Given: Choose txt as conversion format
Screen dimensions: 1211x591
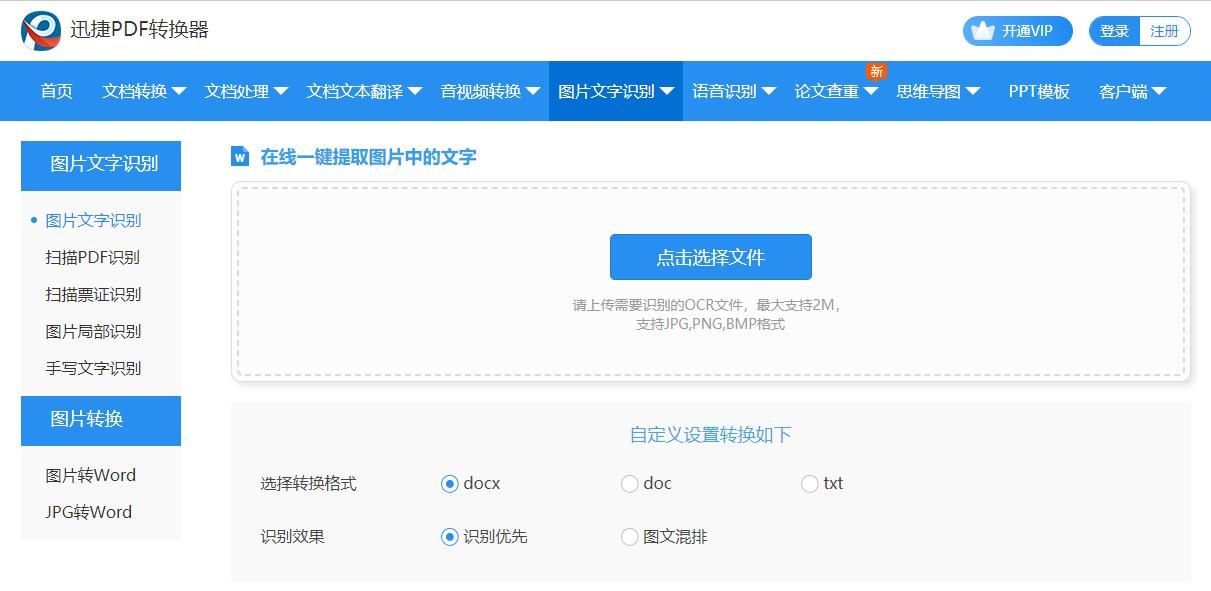Looking at the screenshot, I should [x=810, y=483].
